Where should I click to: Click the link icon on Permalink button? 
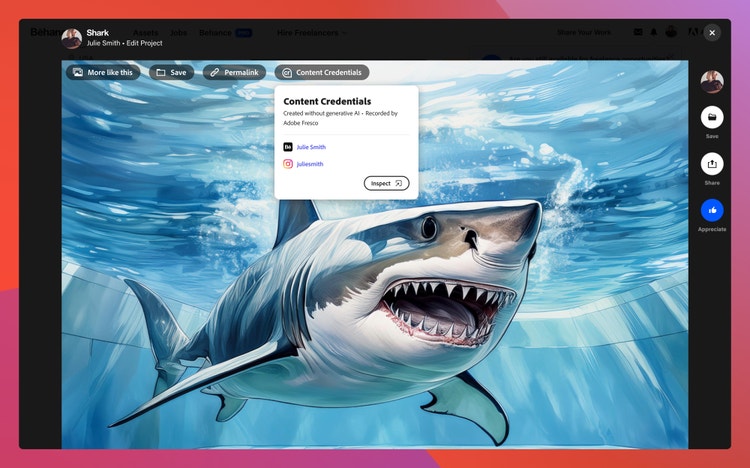(x=214, y=72)
